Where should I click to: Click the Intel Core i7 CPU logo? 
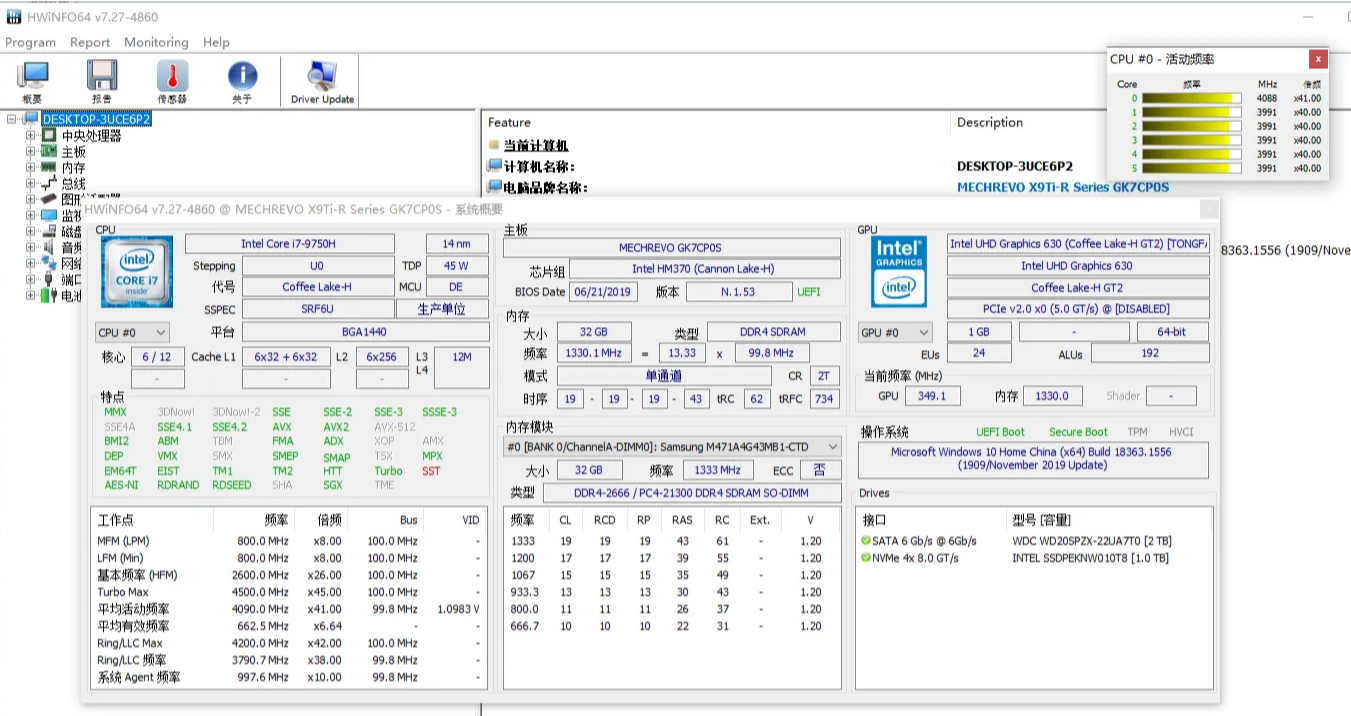point(137,271)
